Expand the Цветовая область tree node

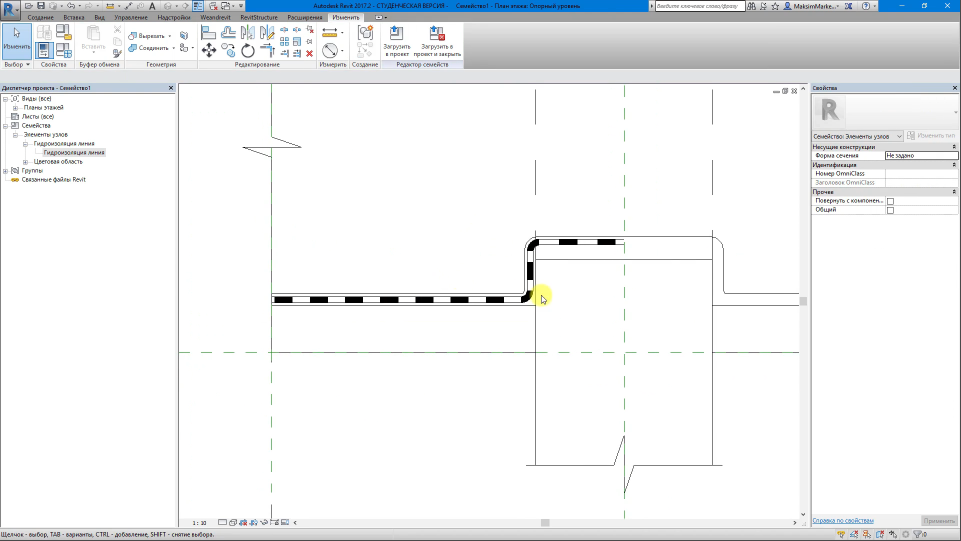pyautogui.click(x=25, y=162)
